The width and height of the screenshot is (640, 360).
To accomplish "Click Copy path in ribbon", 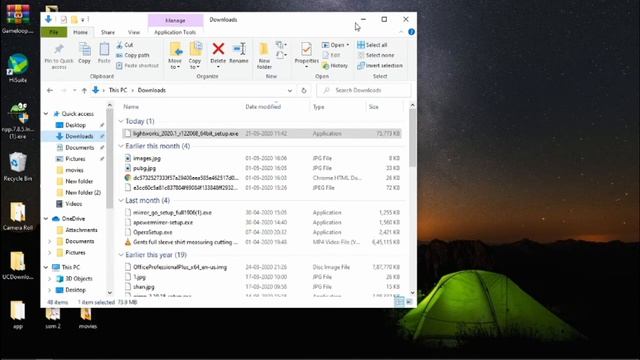I will [x=133, y=55].
